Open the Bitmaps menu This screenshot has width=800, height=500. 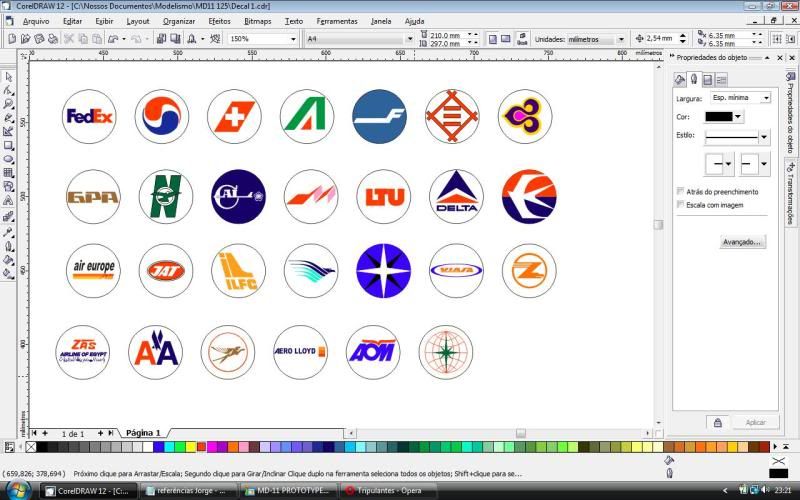258,21
